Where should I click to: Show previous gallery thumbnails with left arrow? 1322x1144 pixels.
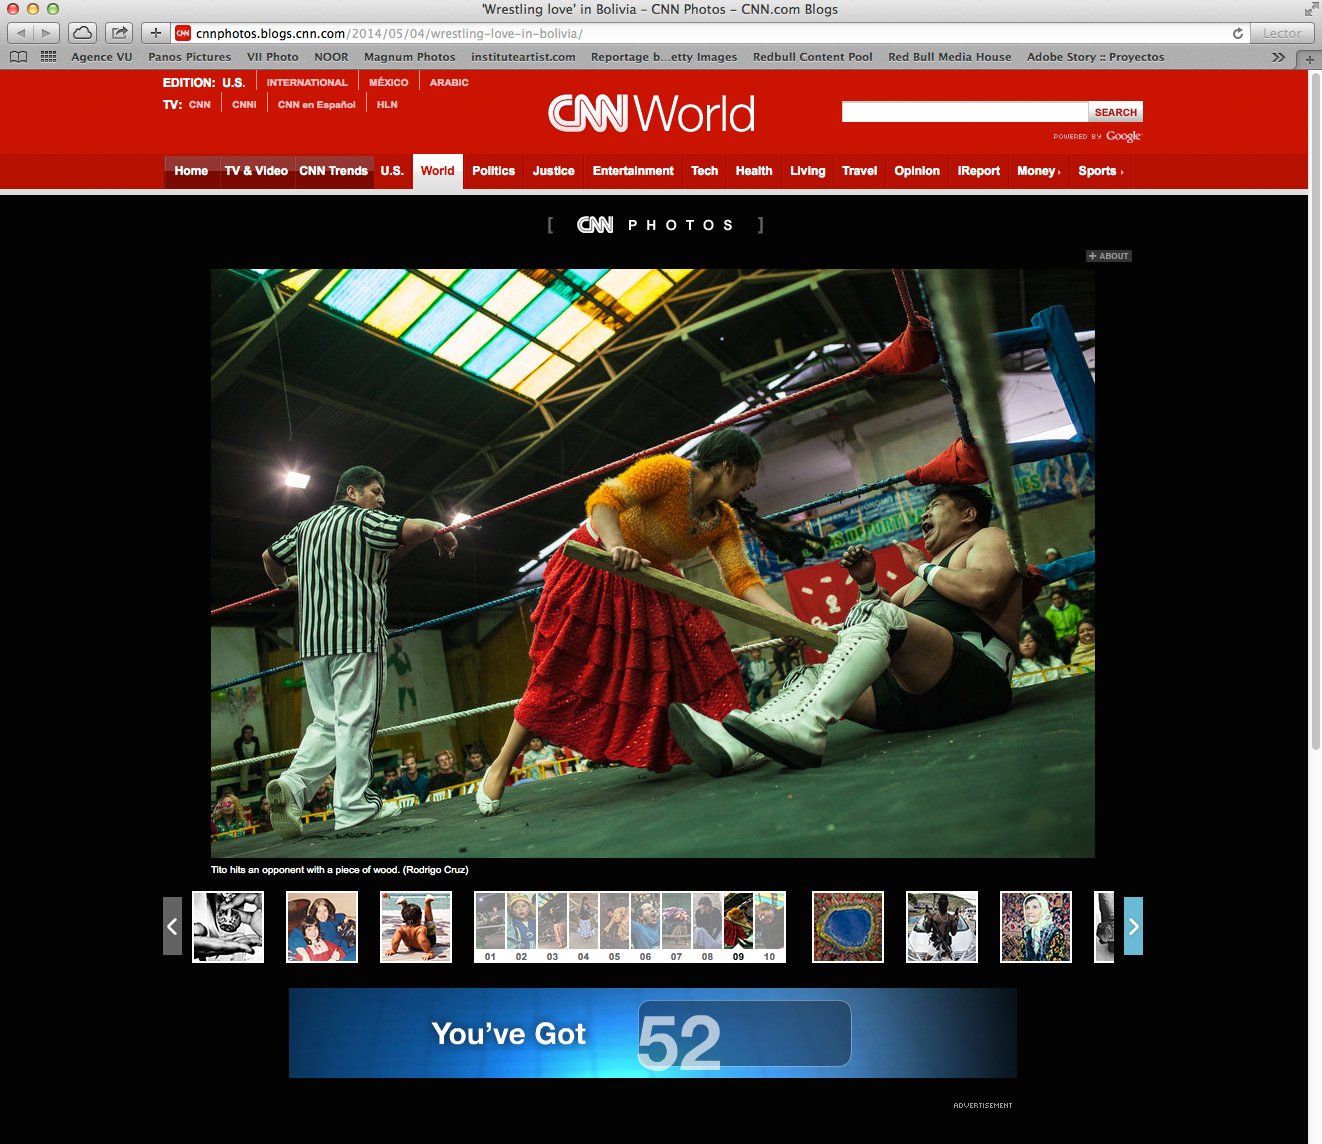coord(172,926)
